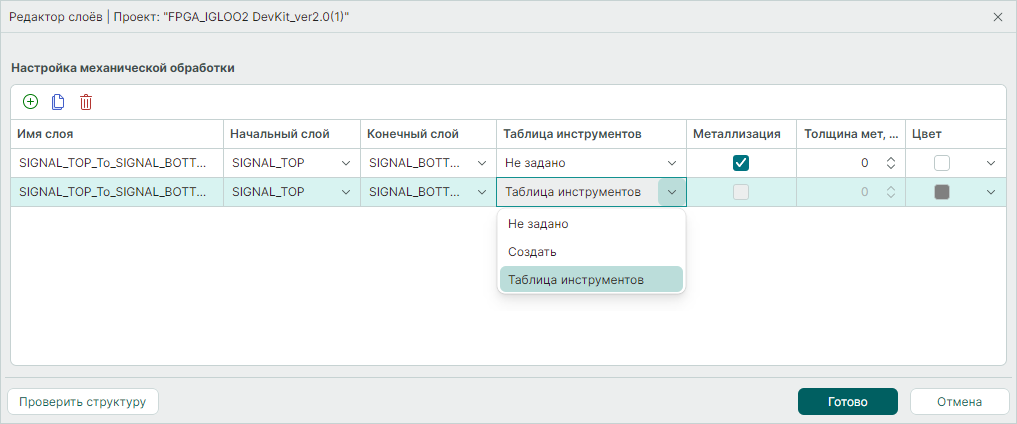The width and height of the screenshot is (1017, 424).
Task: Adjust thickness stepper arrows in first row
Action: [889, 163]
